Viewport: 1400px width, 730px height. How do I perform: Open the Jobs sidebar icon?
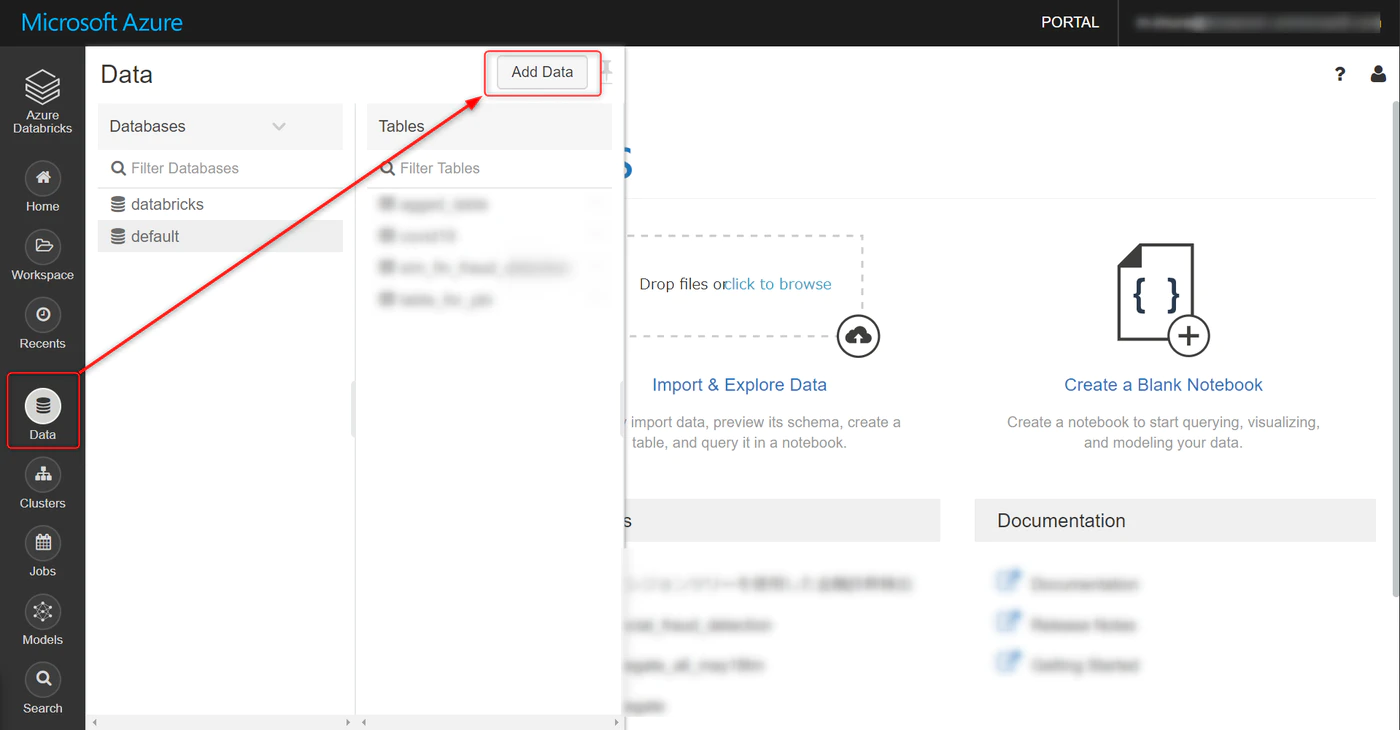click(x=42, y=543)
